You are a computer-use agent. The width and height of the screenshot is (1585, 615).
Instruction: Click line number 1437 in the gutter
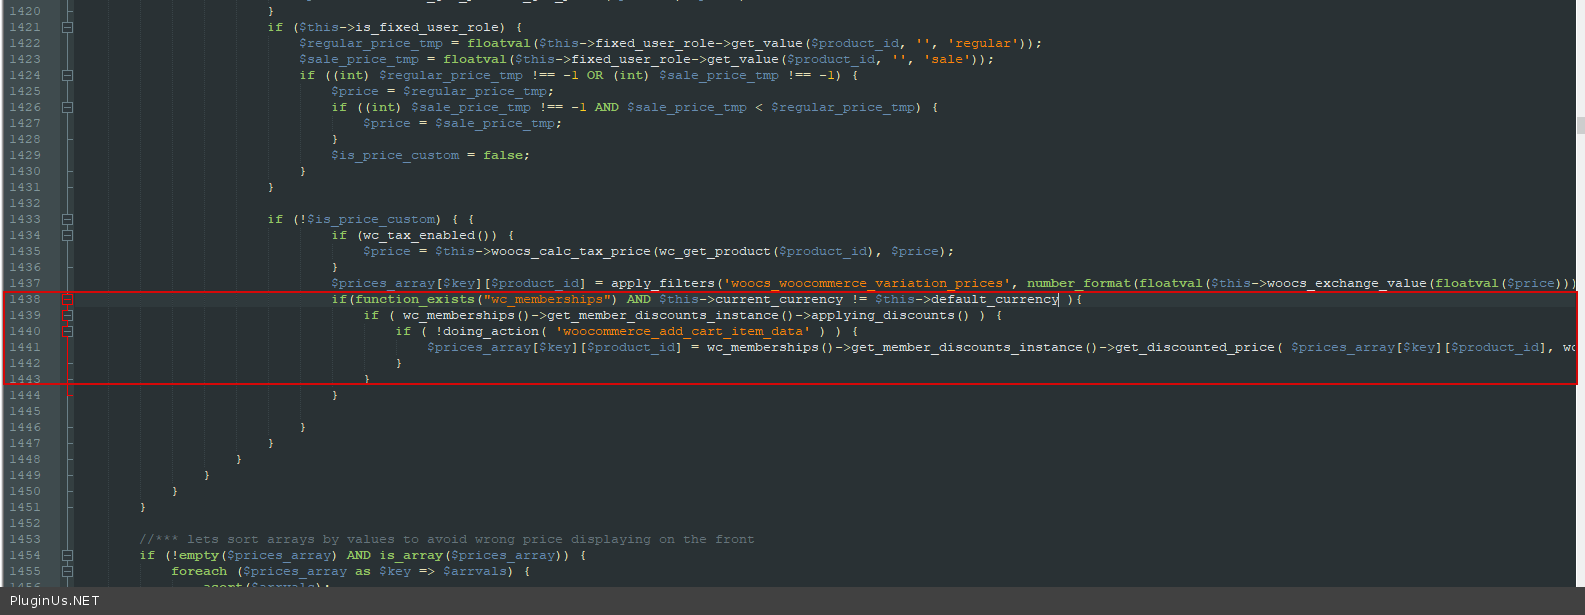pos(25,283)
